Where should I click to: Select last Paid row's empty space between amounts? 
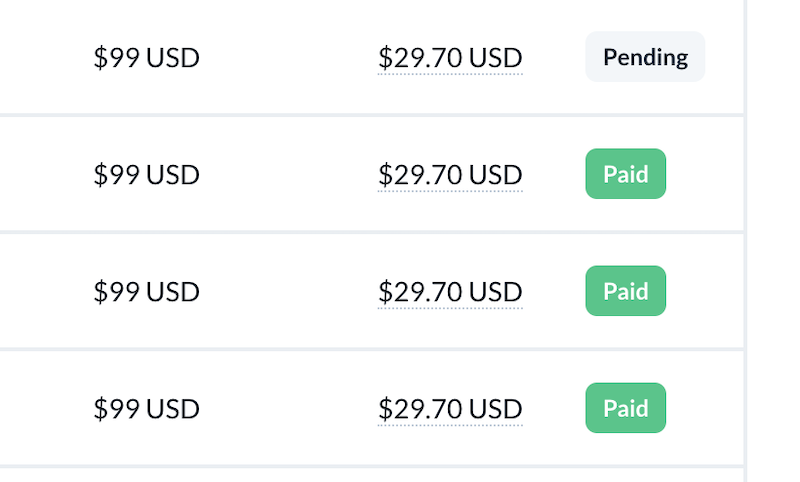tap(288, 409)
